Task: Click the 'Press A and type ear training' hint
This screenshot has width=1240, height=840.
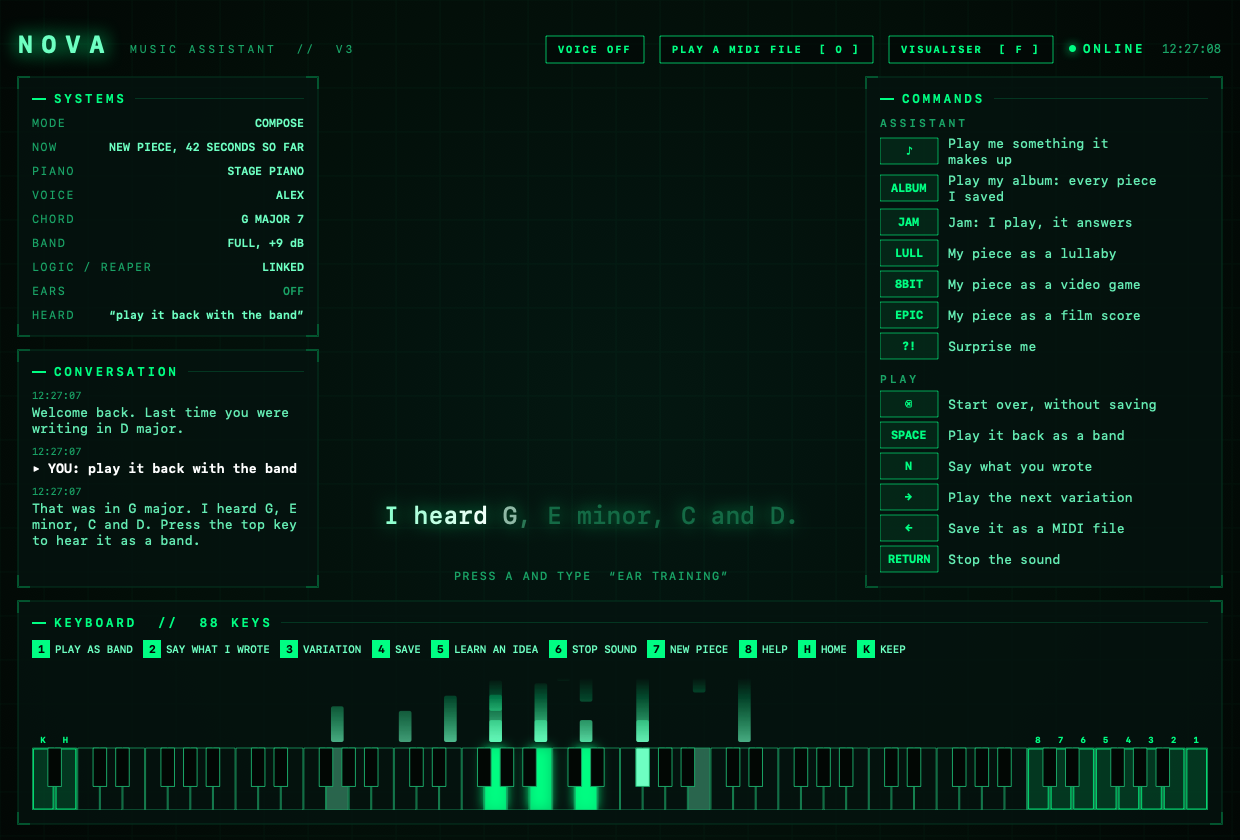Action: click(591, 576)
